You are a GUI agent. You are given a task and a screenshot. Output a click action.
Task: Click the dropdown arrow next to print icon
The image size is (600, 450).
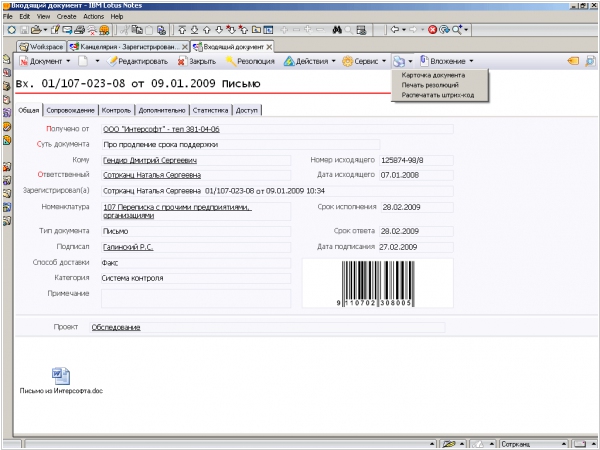(410, 61)
